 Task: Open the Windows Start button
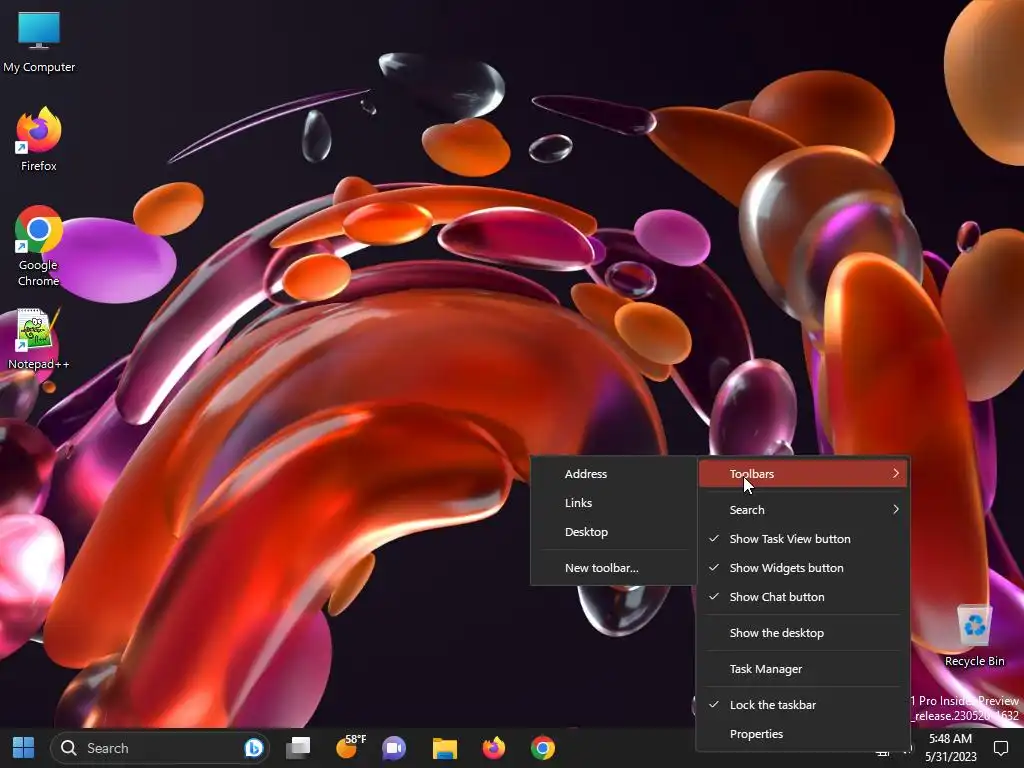[x=24, y=748]
